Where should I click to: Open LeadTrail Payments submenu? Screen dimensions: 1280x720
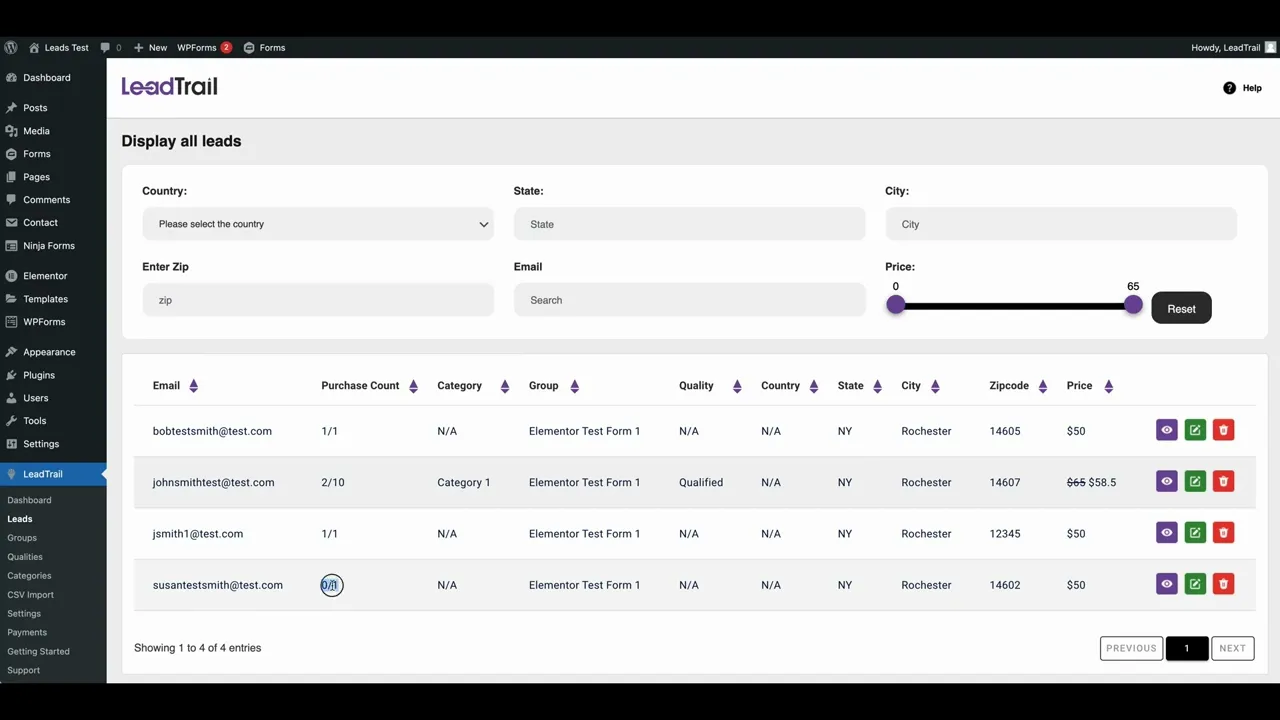click(x=27, y=632)
